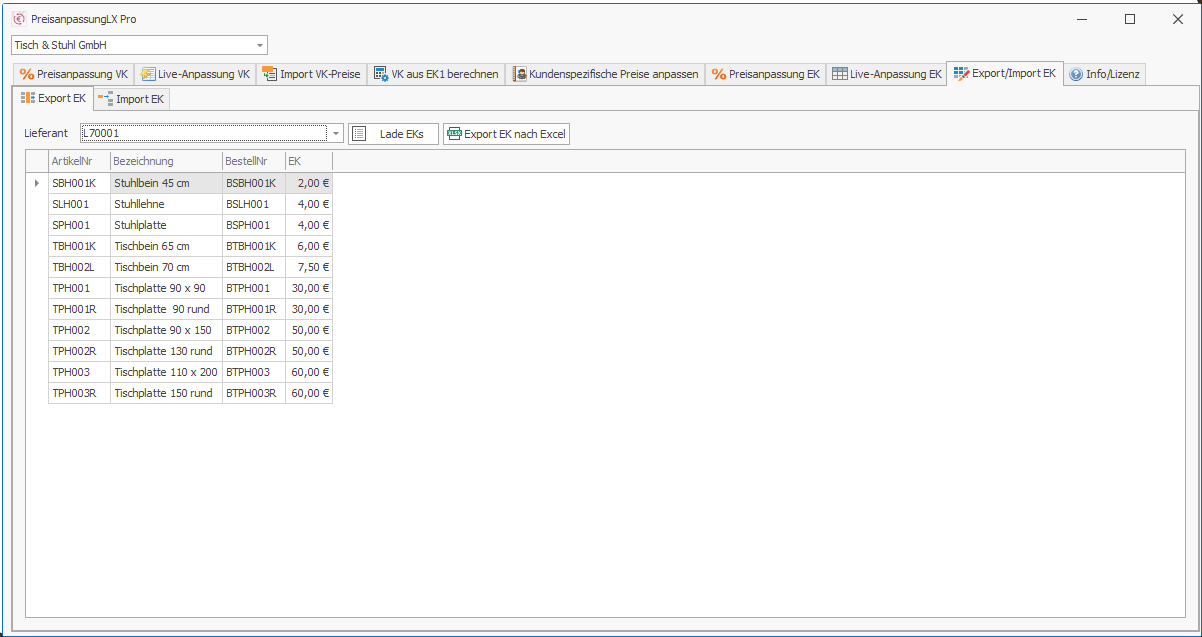The height and width of the screenshot is (637, 1202).
Task: Click Export EK nach Excel button
Action: click(x=506, y=134)
